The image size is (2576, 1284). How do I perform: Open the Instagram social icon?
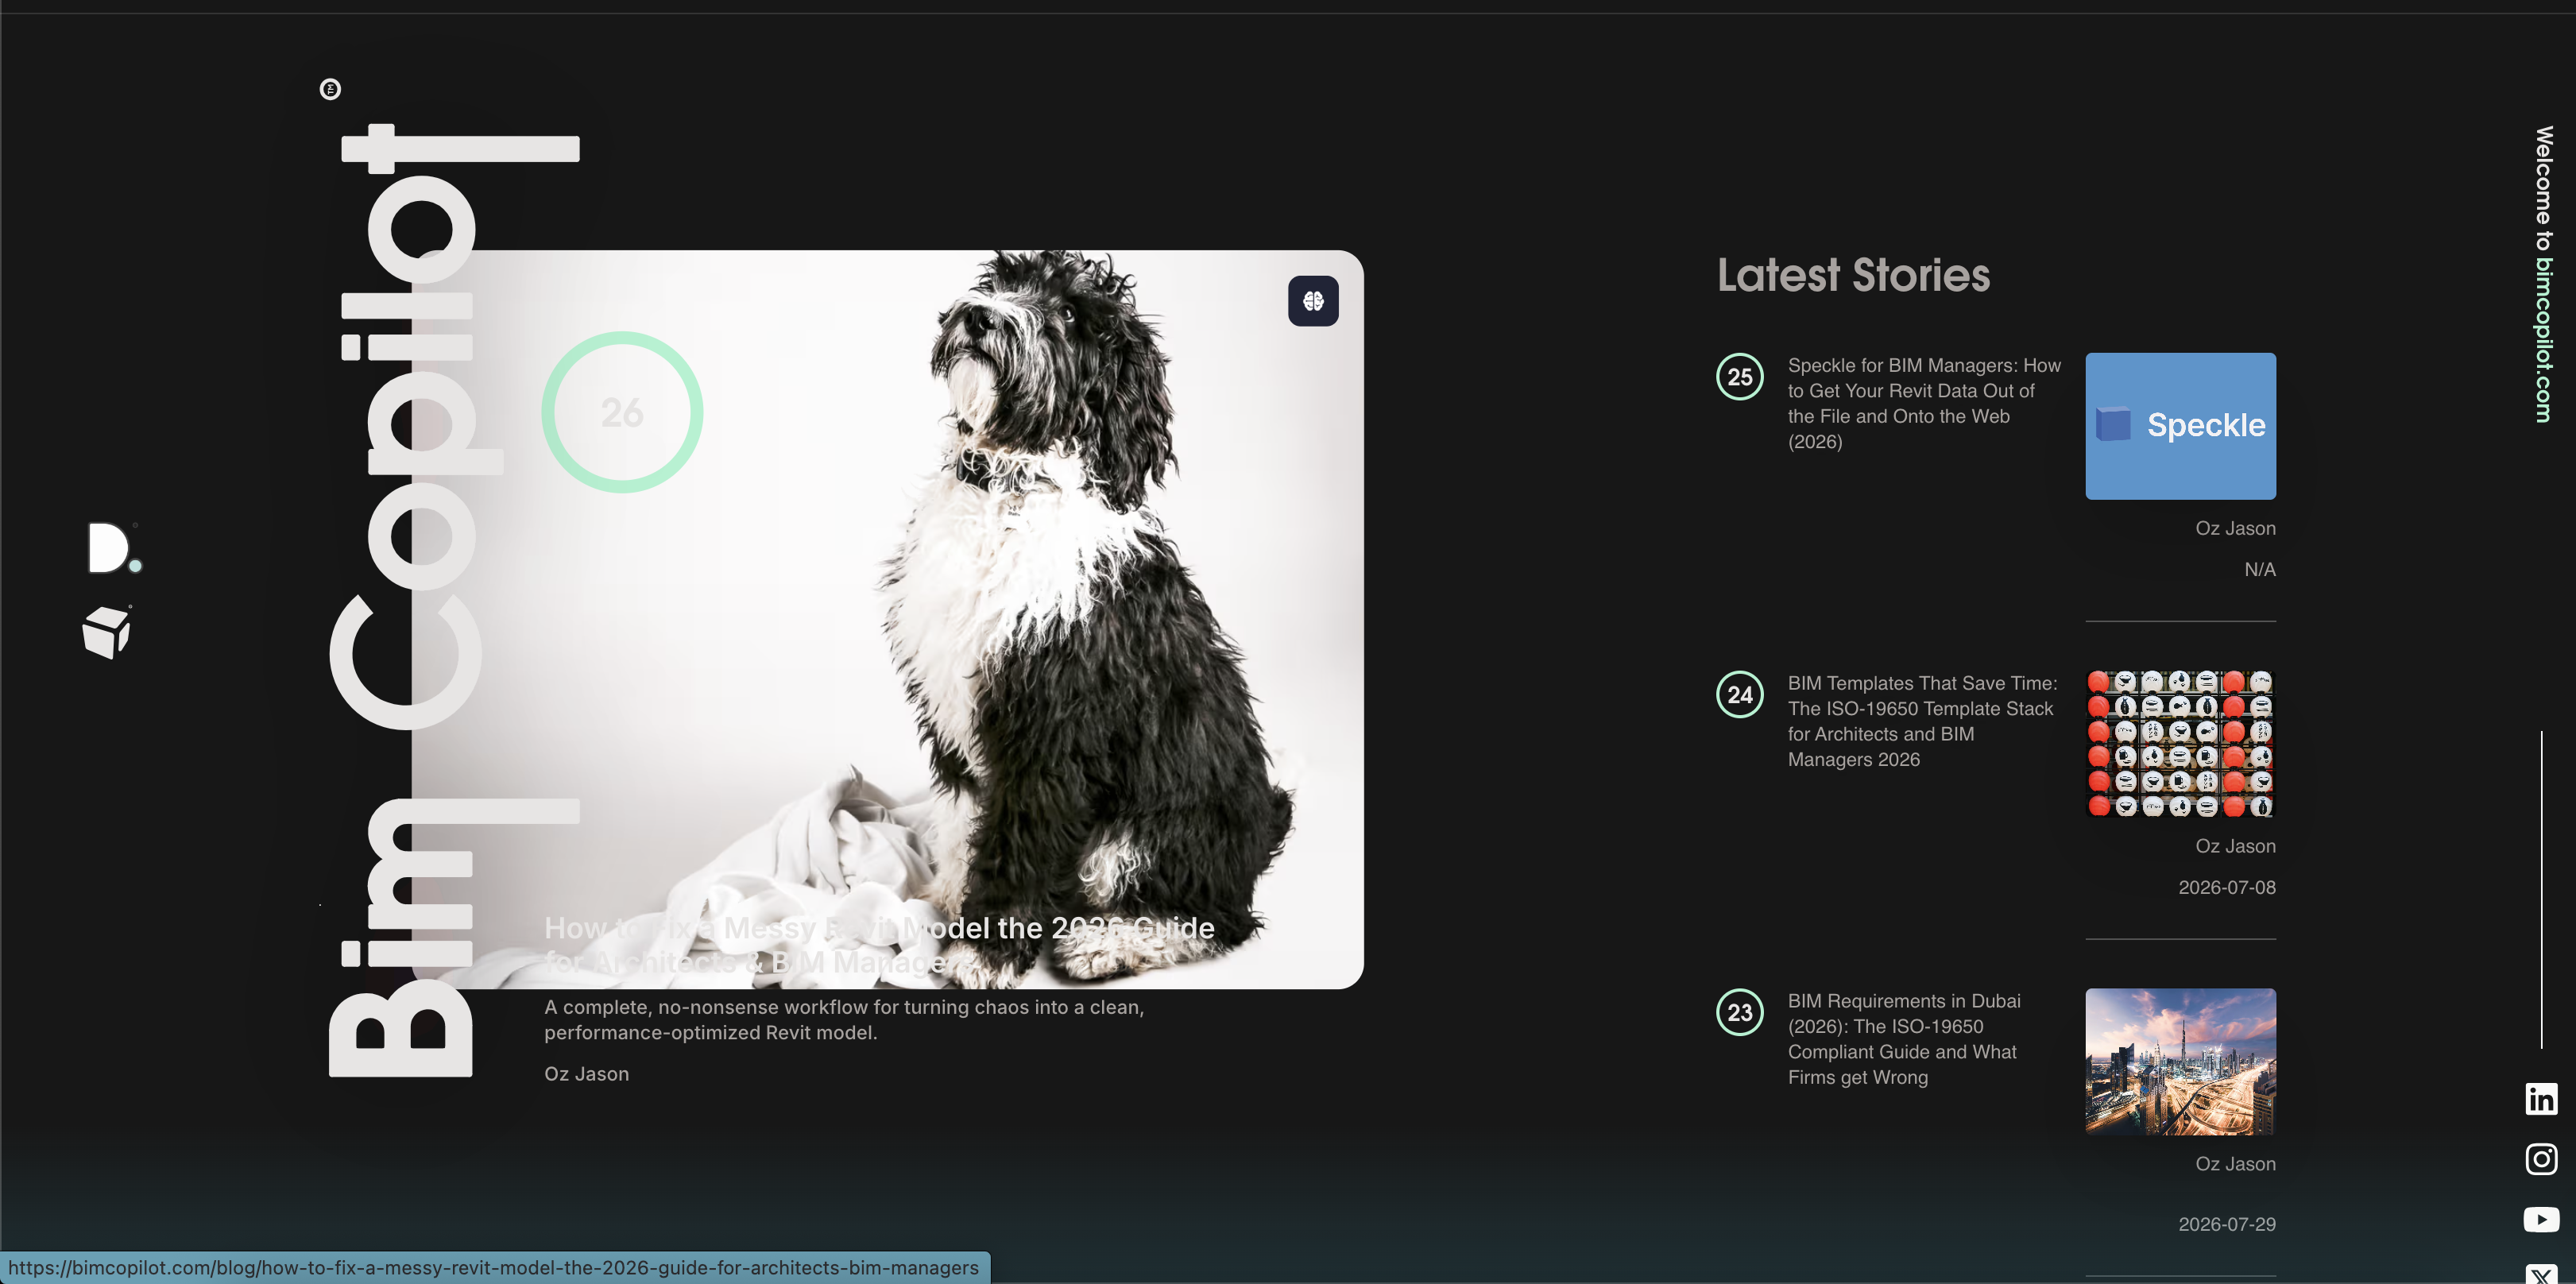click(2541, 1159)
